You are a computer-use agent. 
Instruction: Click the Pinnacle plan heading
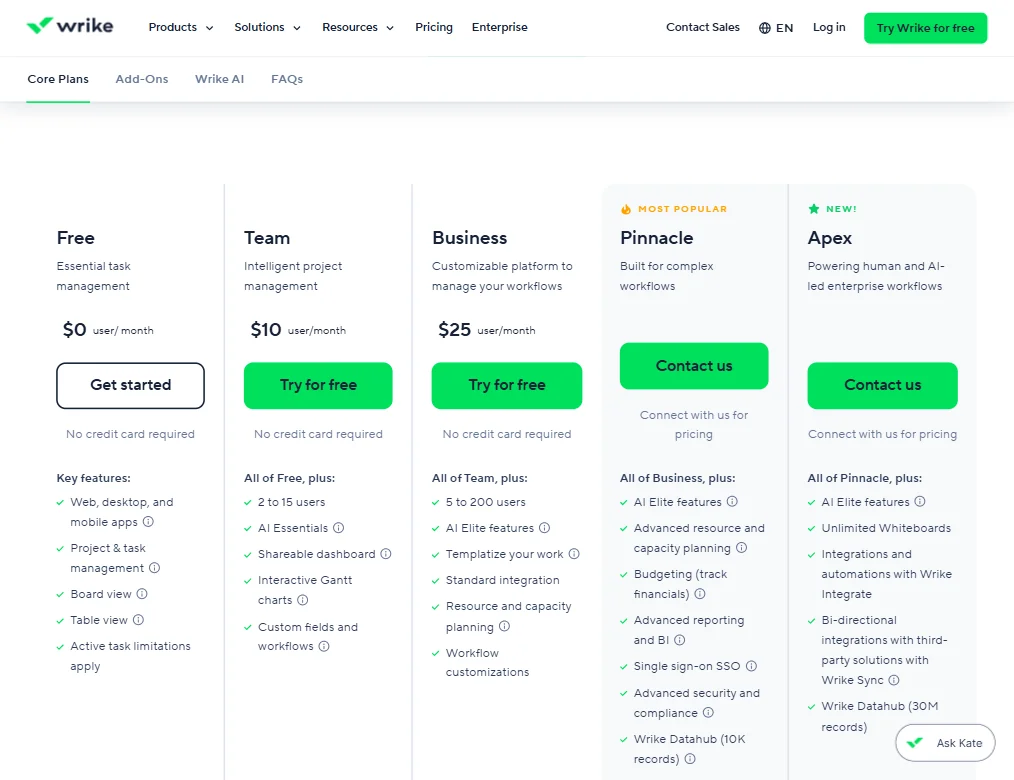[x=656, y=237]
